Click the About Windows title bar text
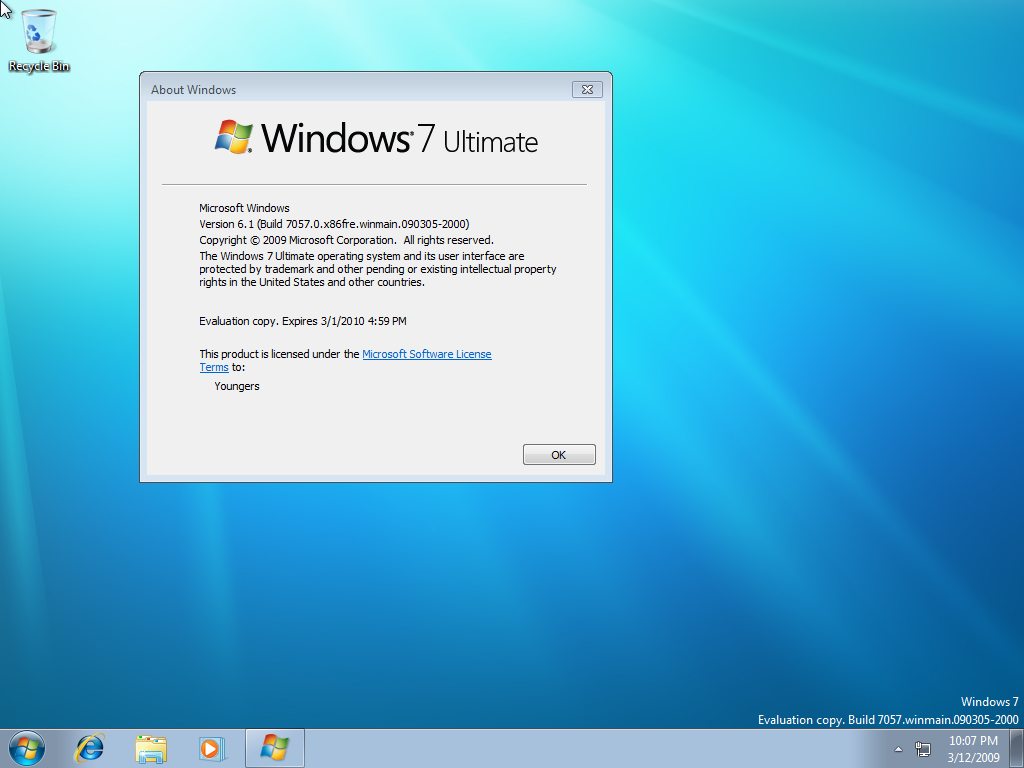This screenshot has height=768, width=1024. click(193, 89)
